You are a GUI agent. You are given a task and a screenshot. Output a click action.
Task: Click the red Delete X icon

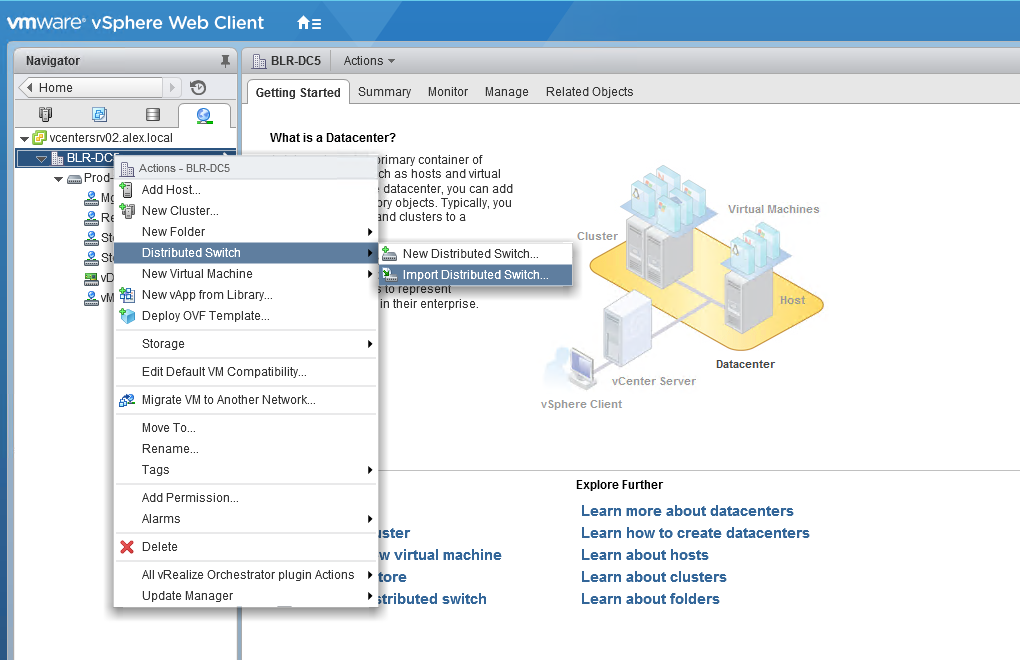(x=127, y=547)
